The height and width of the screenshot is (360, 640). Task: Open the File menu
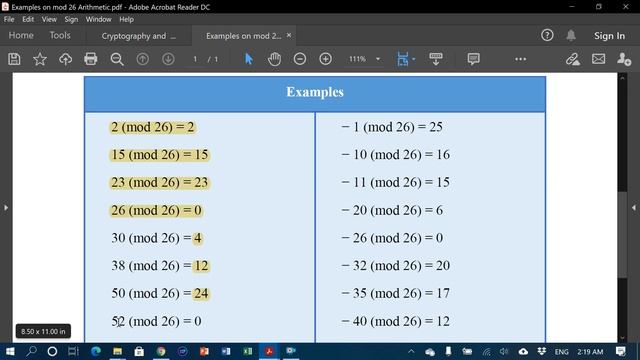pos(9,19)
